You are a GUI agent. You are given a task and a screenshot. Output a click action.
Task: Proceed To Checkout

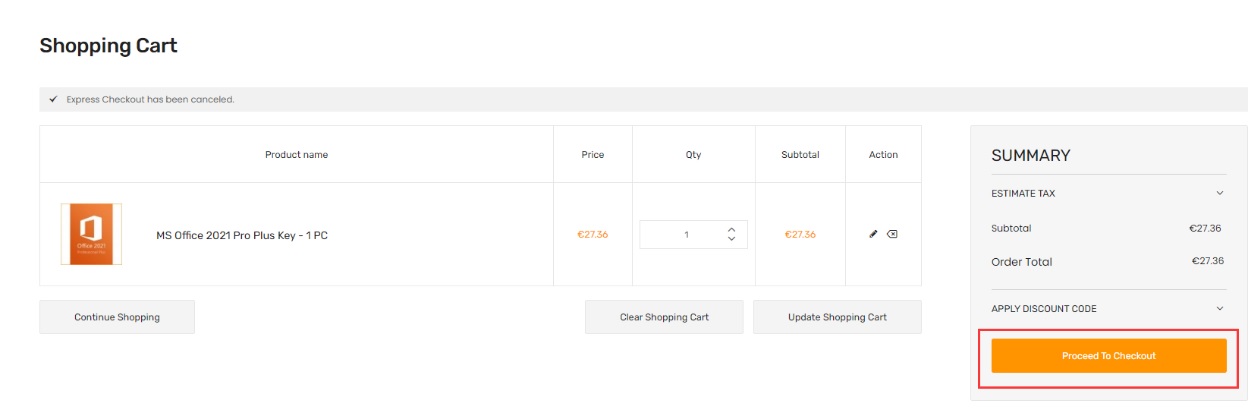click(1109, 356)
